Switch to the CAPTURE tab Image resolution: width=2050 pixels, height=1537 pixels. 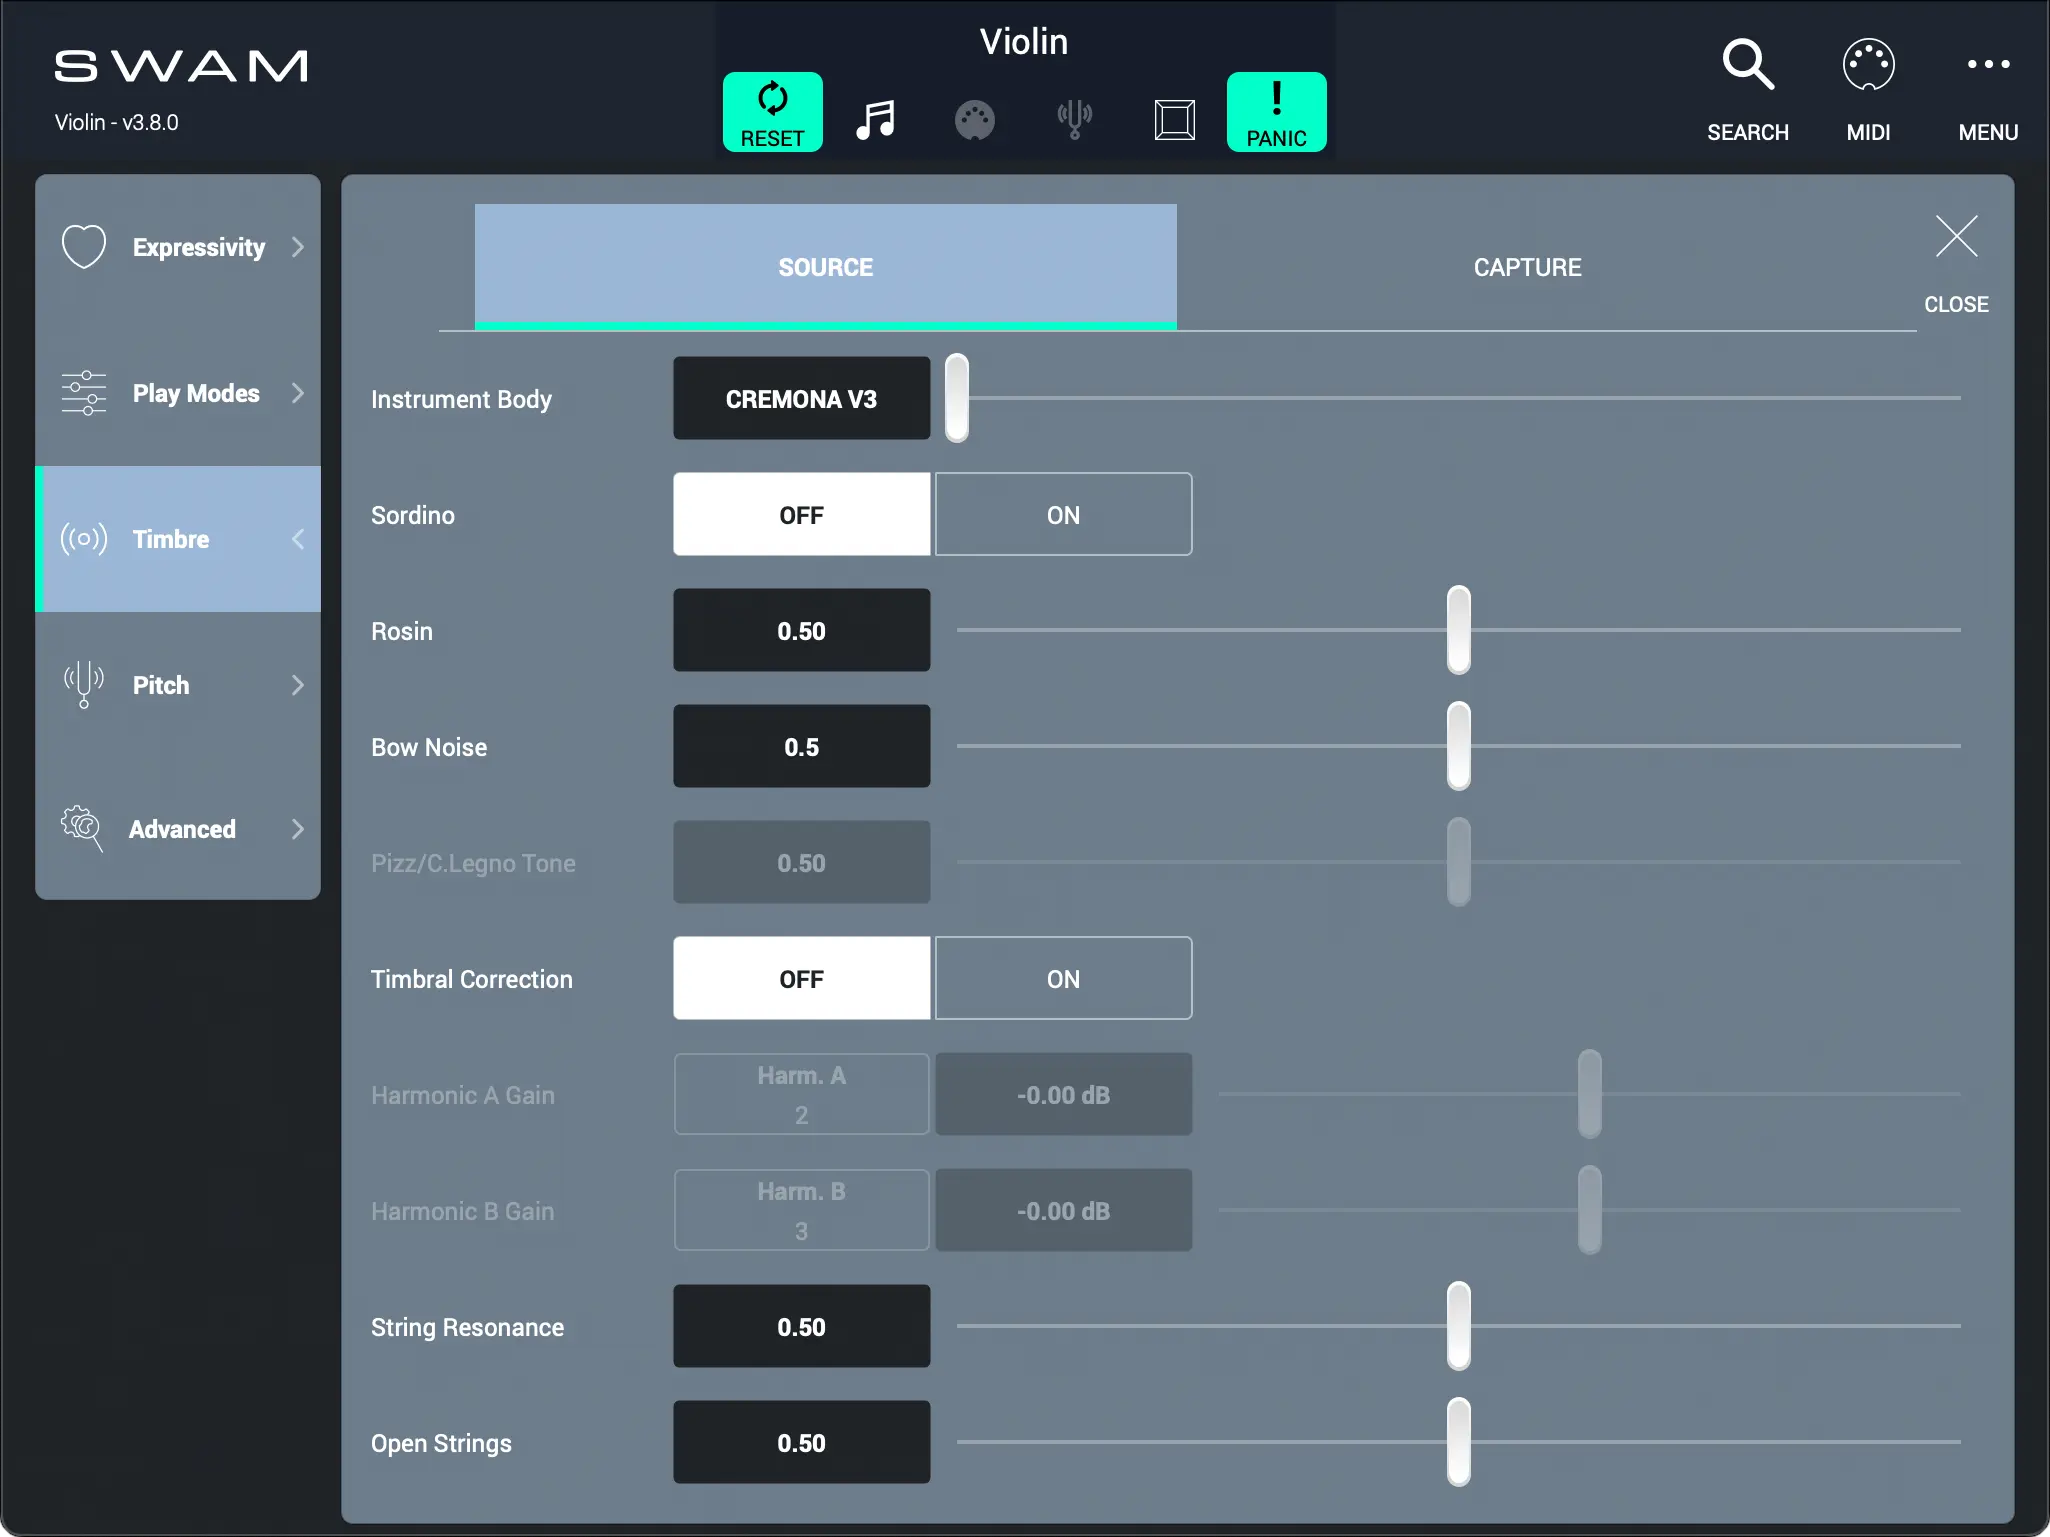point(1527,267)
